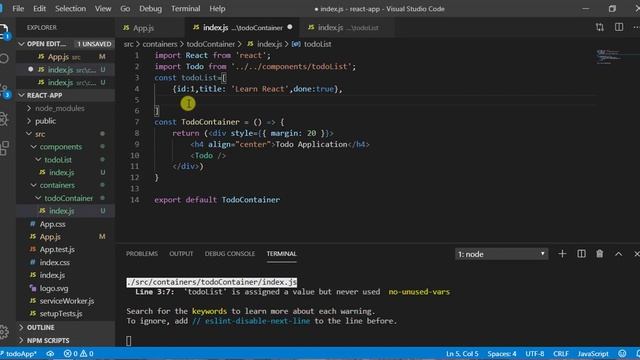Click UTF-8 encoding in status bar

535,353
